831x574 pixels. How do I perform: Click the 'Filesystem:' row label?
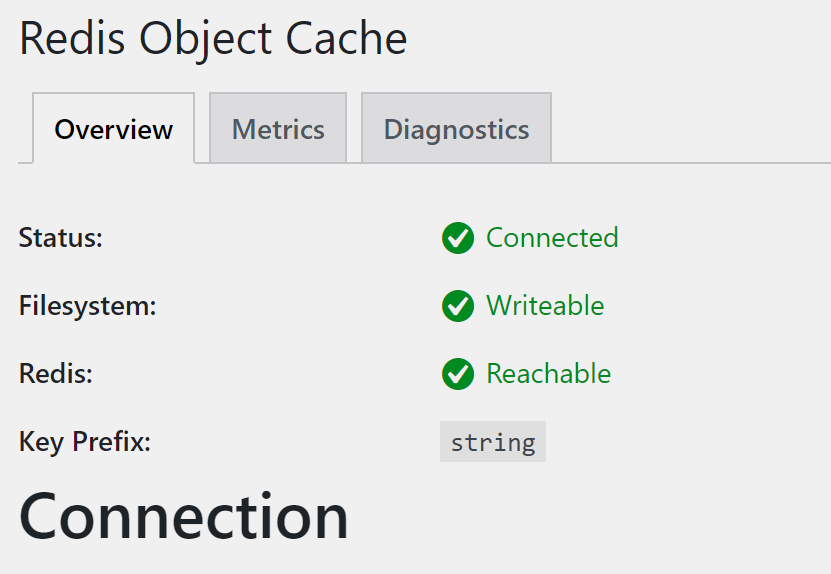(88, 306)
